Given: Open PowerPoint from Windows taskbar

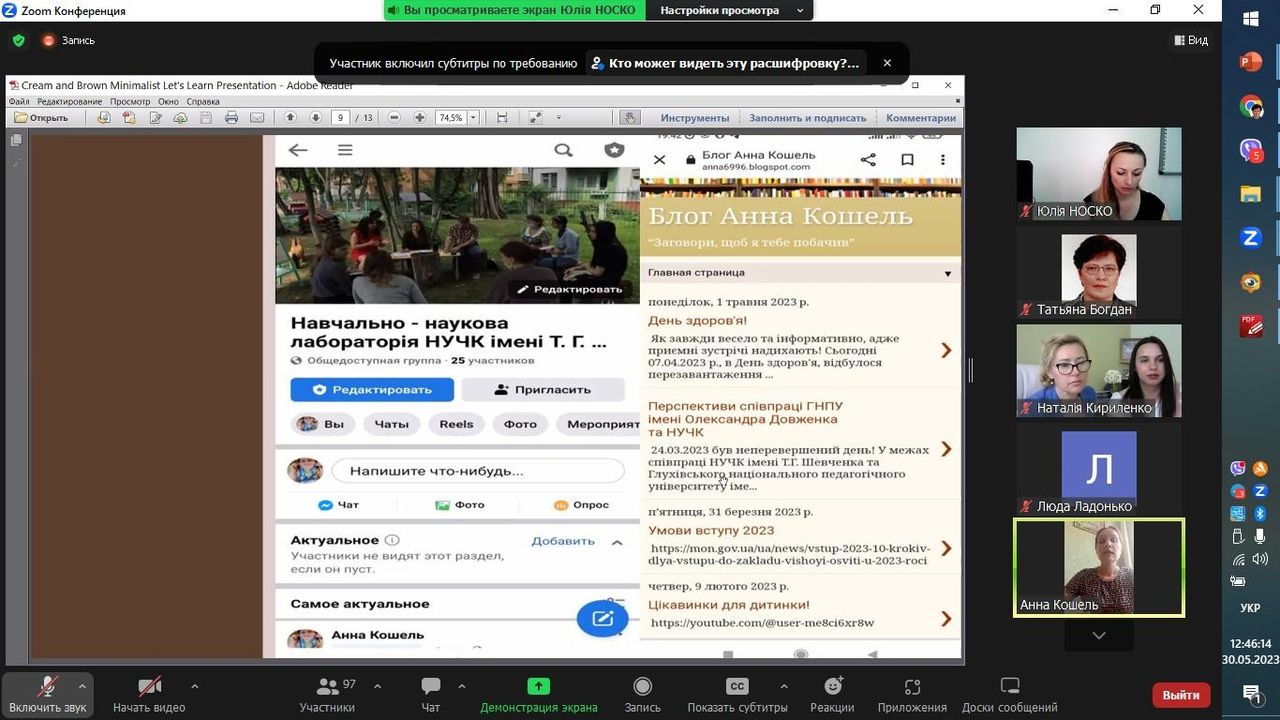Looking at the screenshot, I should (1251, 62).
